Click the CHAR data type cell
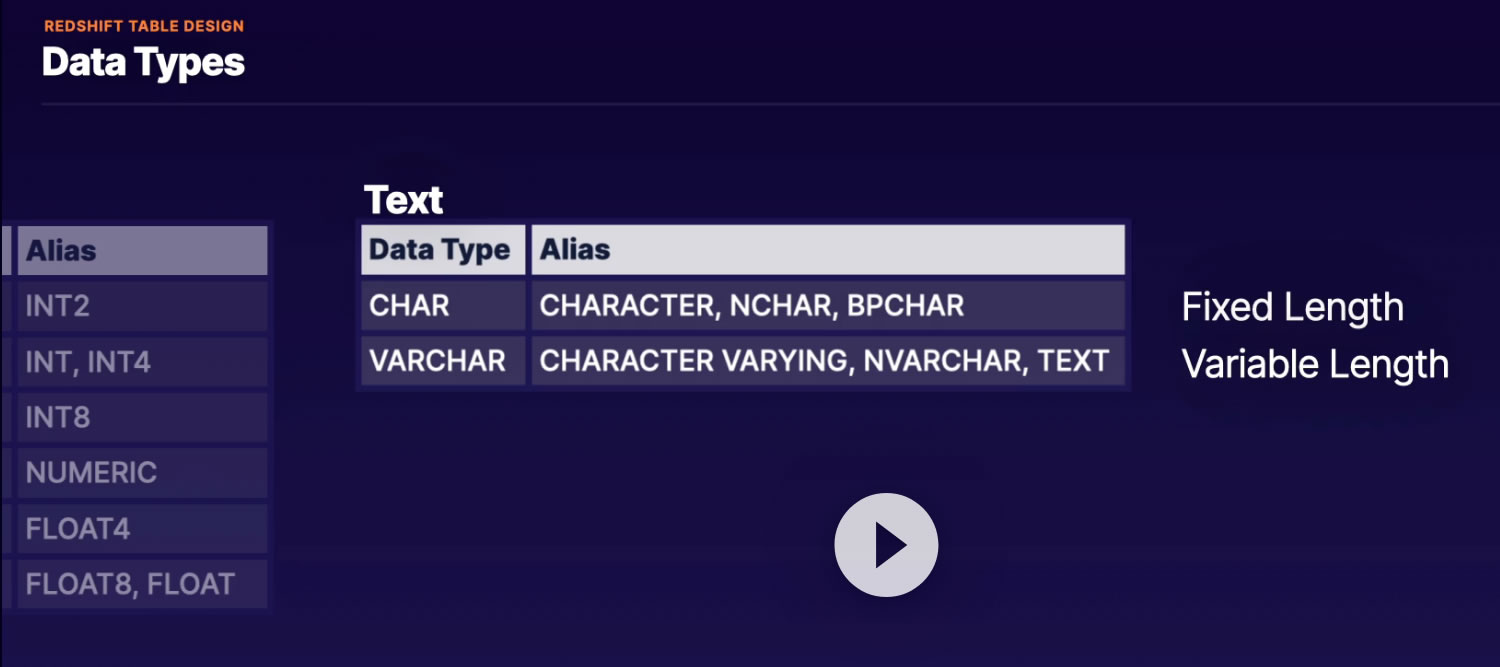This screenshot has width=1500, height=667. point(441,306)
